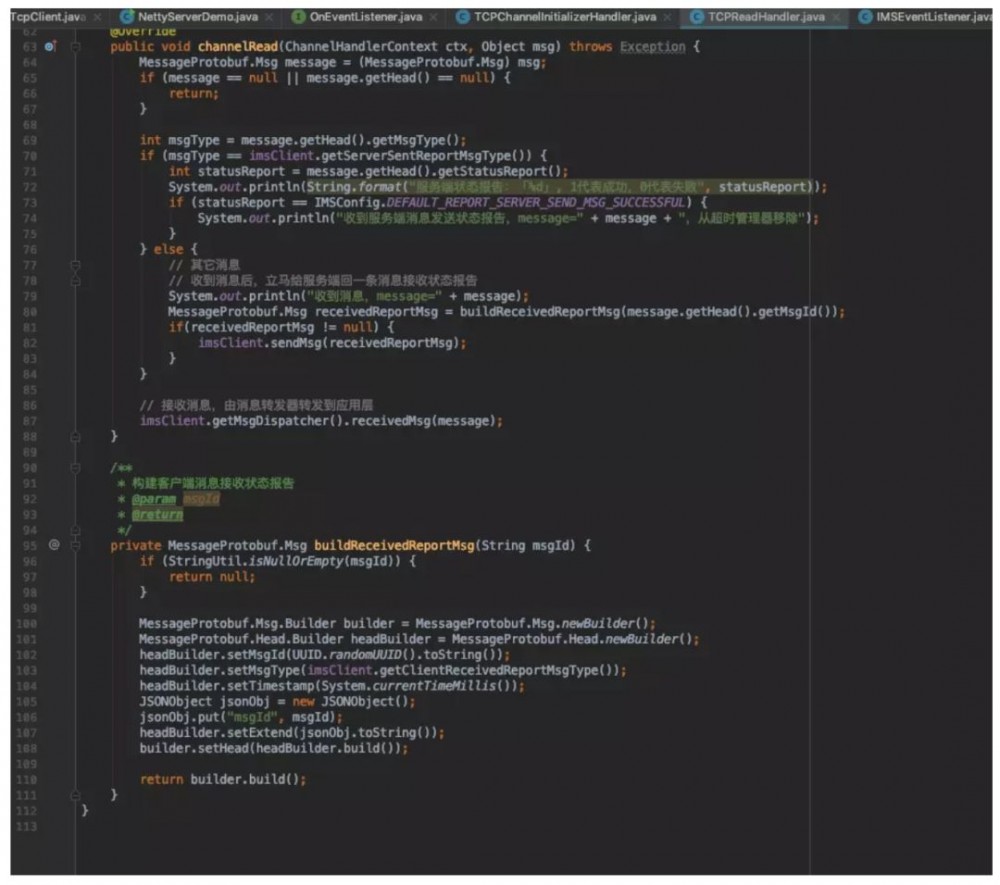Image resolution: width=1000 pixels, height=885 pixels.
Task: Click the class icon on NettyServerDemo.java tab
Action: pos(127,17)
